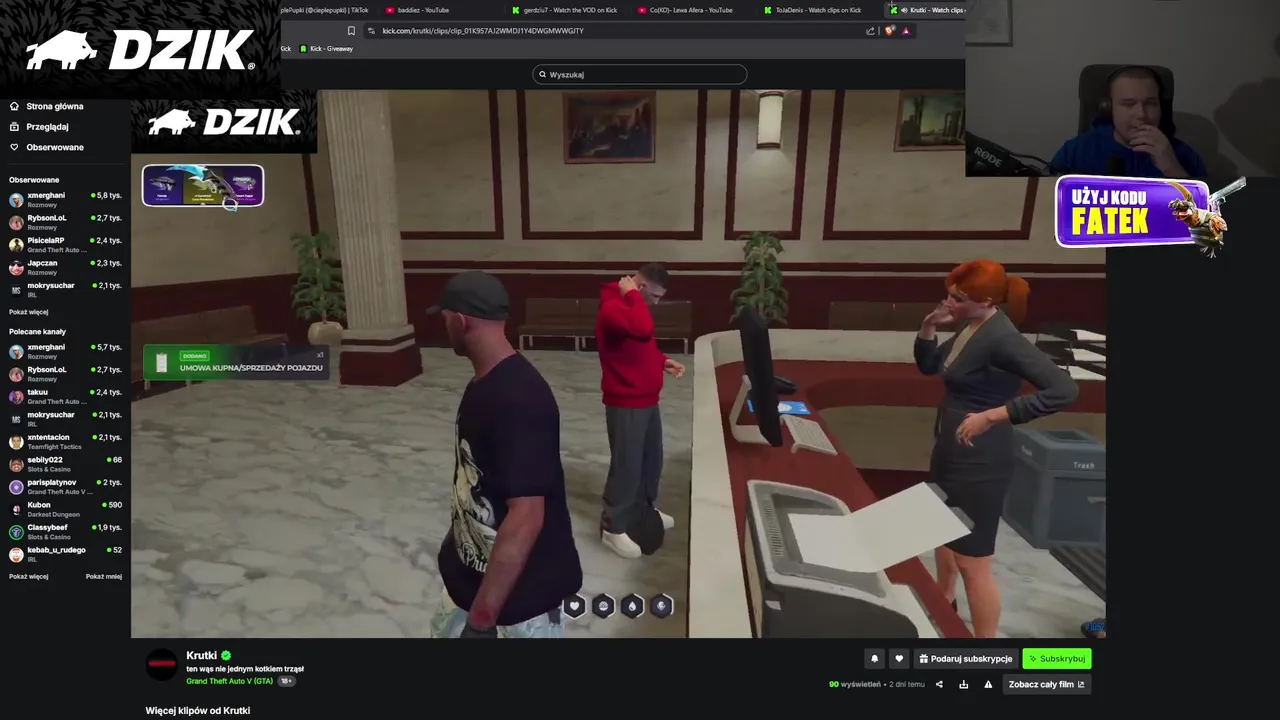The image size is (1280, 720).
Task: Click the '90 wyświetleń' view count
Action: coord(855,685)
